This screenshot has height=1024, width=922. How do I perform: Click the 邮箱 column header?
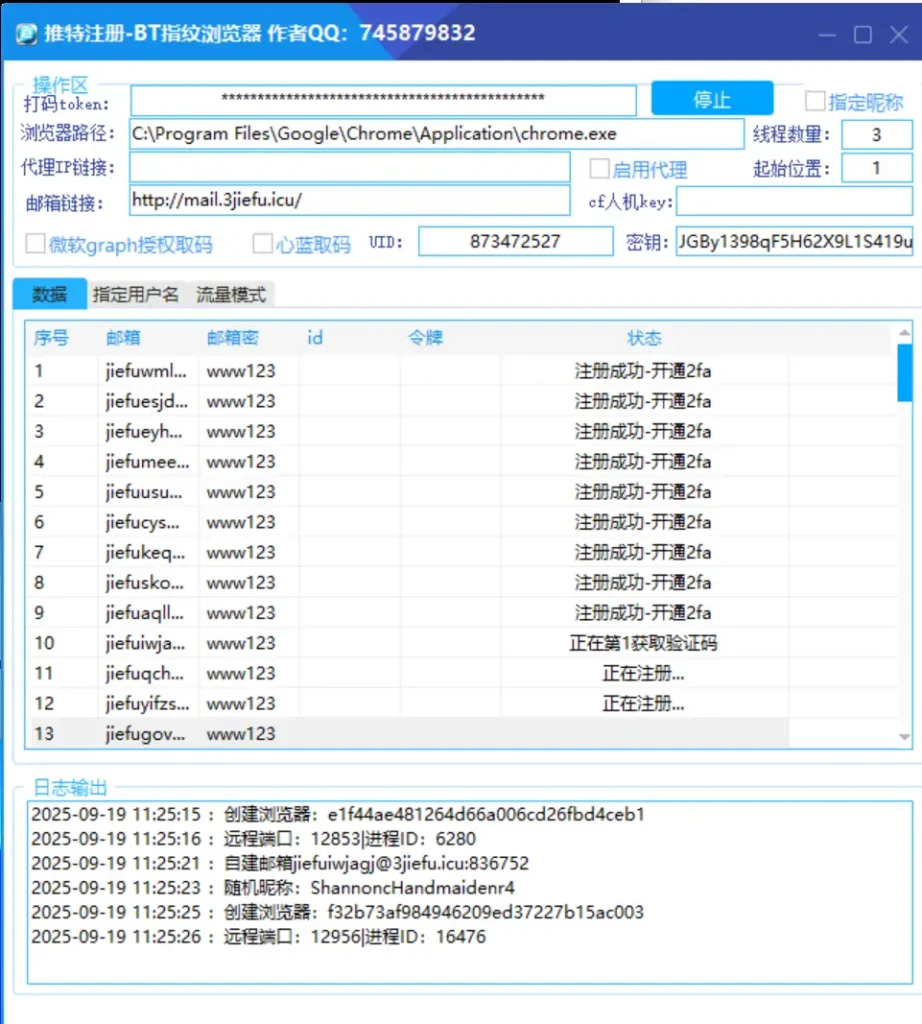click(x=123, y=338)
